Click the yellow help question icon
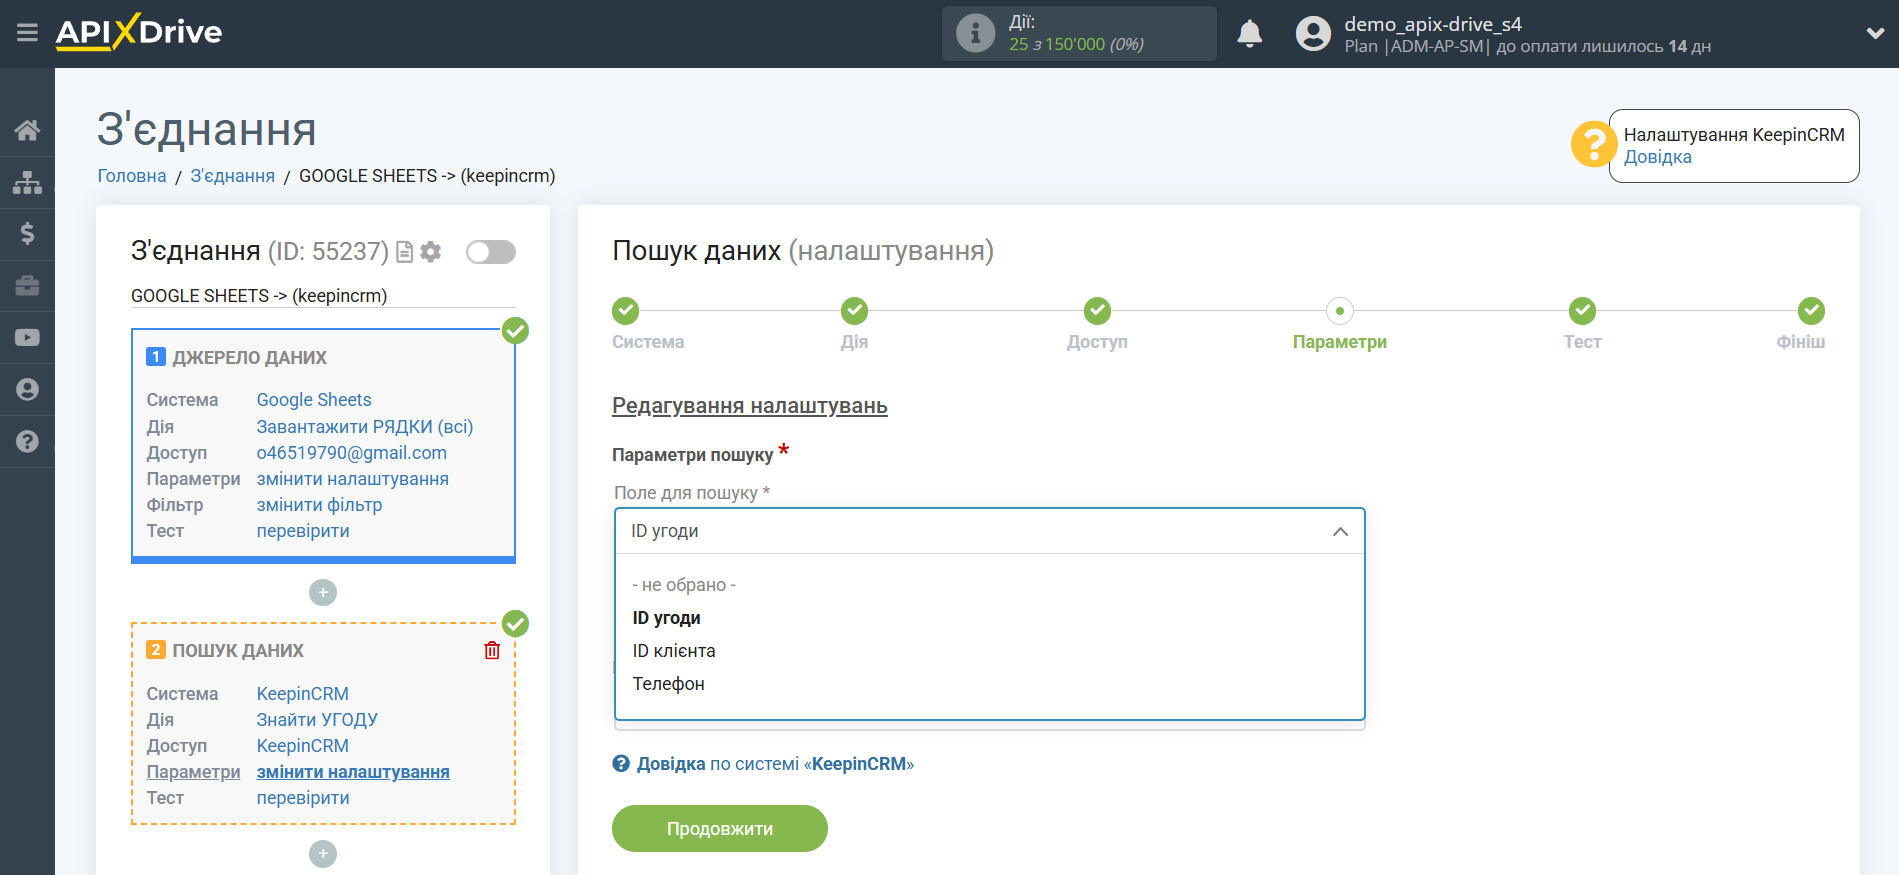1899x875 pixels. (1593, 145)
